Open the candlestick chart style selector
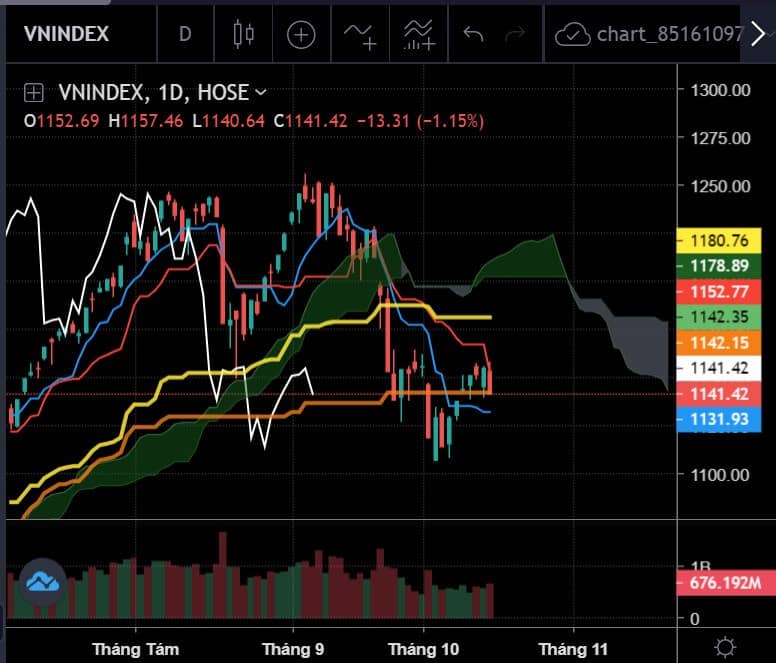 (243, 34)
